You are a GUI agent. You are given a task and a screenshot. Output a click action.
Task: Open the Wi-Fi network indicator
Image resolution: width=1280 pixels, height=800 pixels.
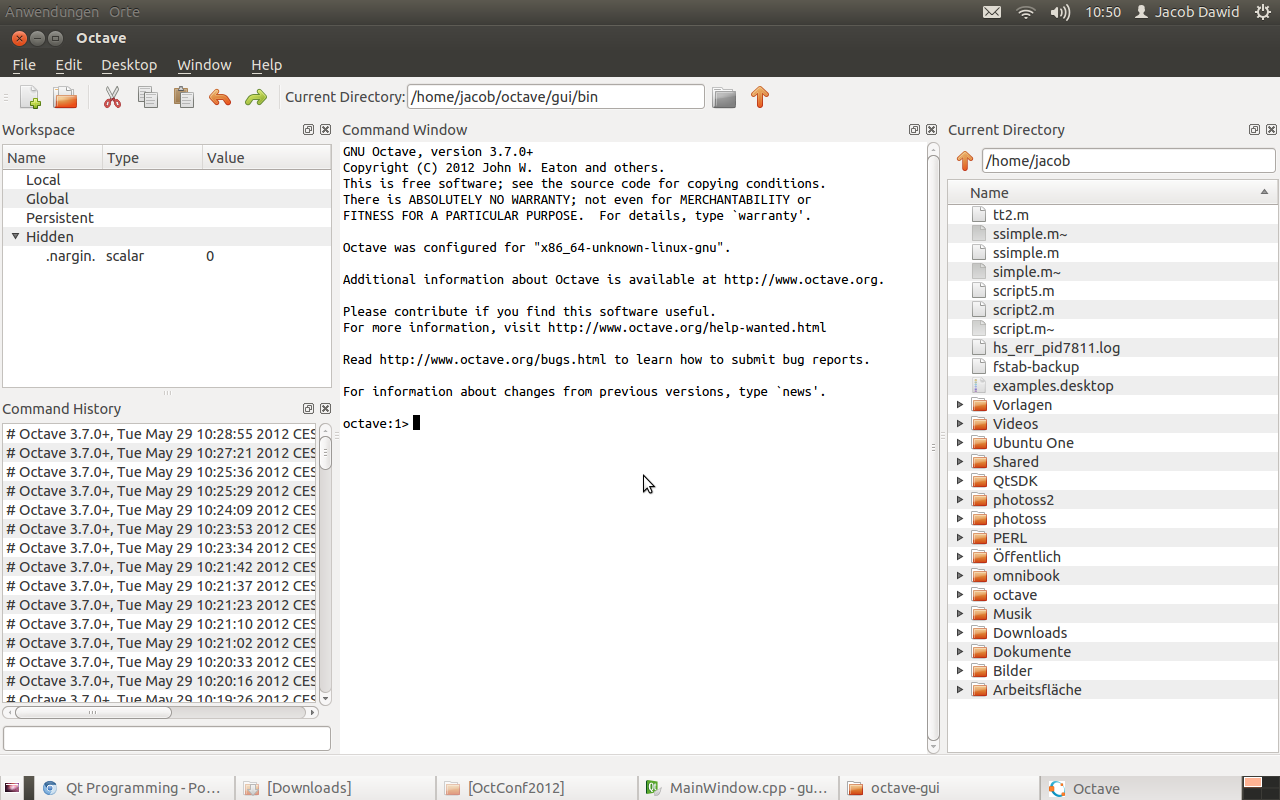(x=1025, y=12)
